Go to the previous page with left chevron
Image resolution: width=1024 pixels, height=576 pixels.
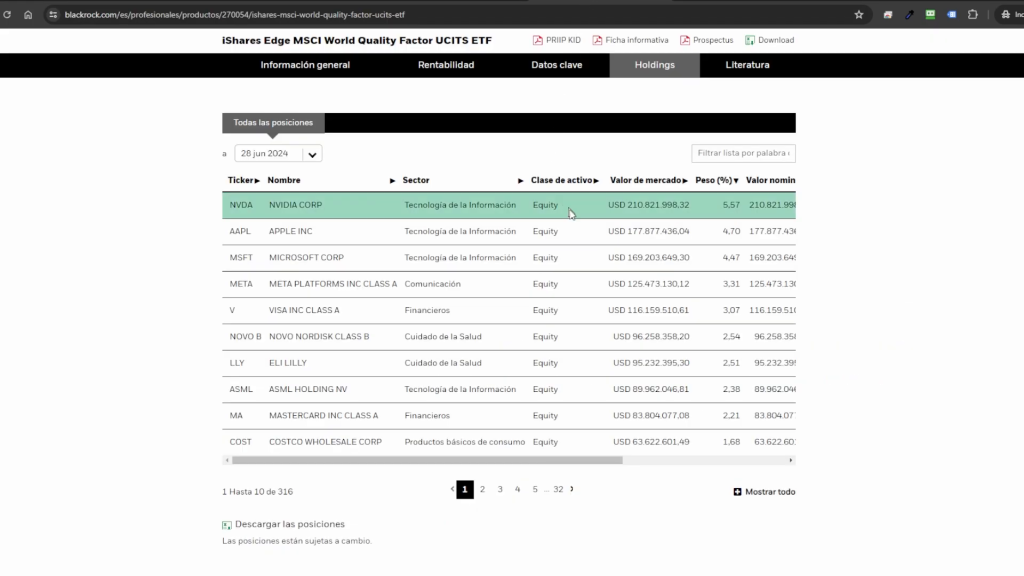pos(452,489)
